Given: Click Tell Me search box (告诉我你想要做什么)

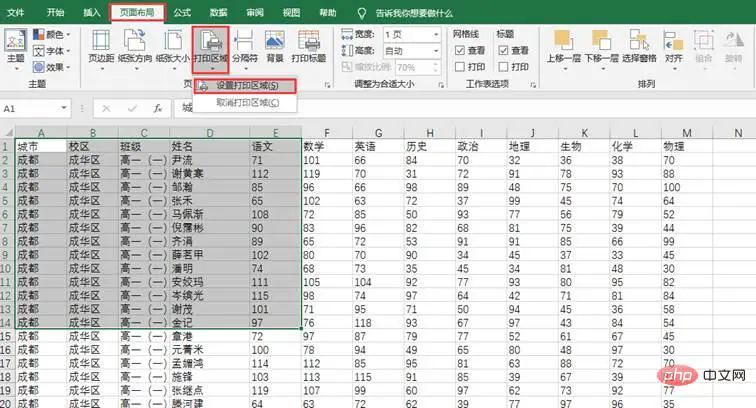Looking at the screenshot, I should tap(414, 13).
